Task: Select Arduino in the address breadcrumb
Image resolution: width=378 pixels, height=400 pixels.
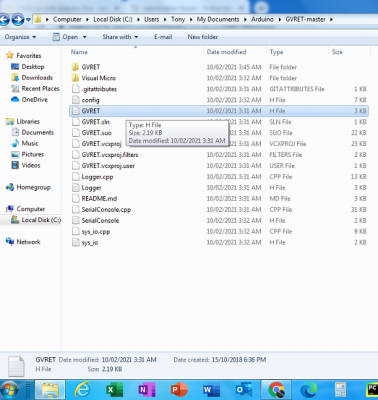Action: coord(262,19)
